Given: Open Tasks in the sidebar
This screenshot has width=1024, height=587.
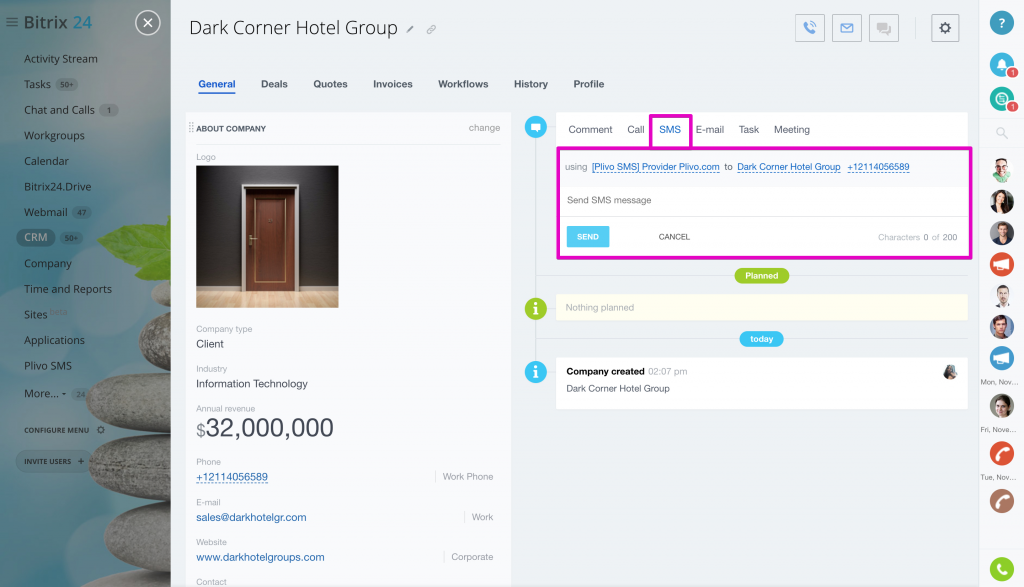Looking at the screenshot, I should (37, 84).
